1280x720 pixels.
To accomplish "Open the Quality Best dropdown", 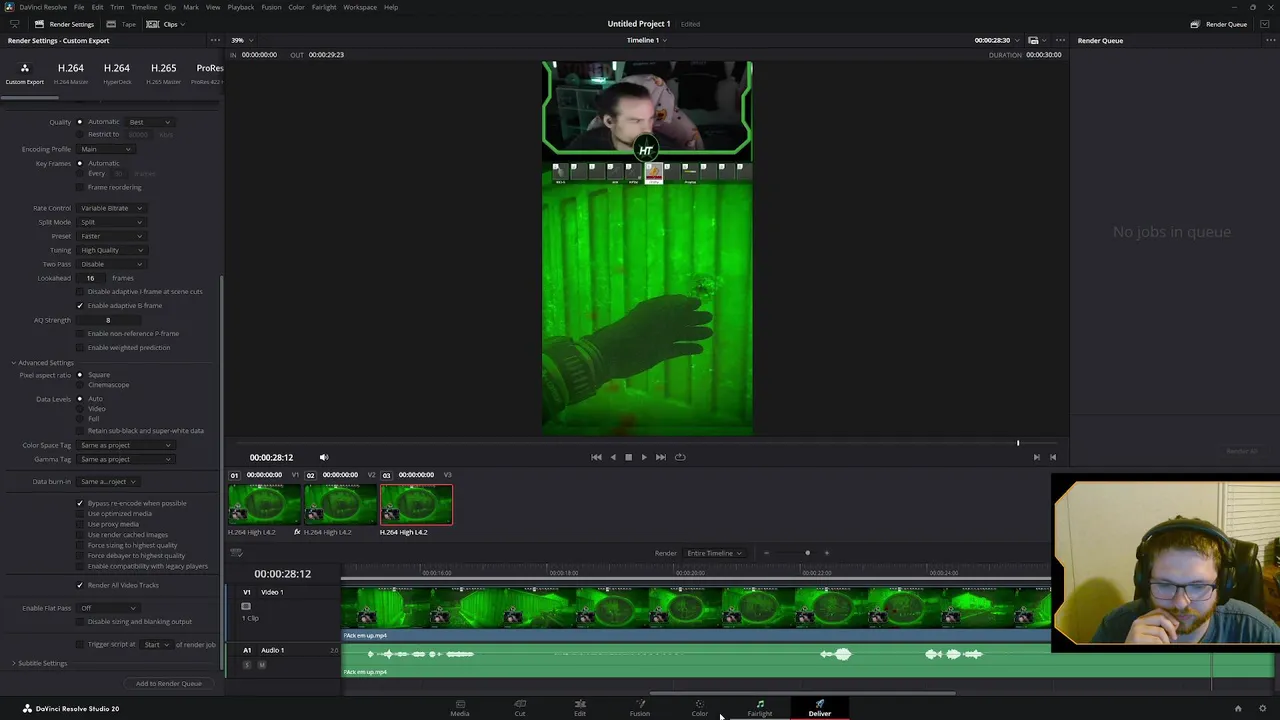I will 149,122.
